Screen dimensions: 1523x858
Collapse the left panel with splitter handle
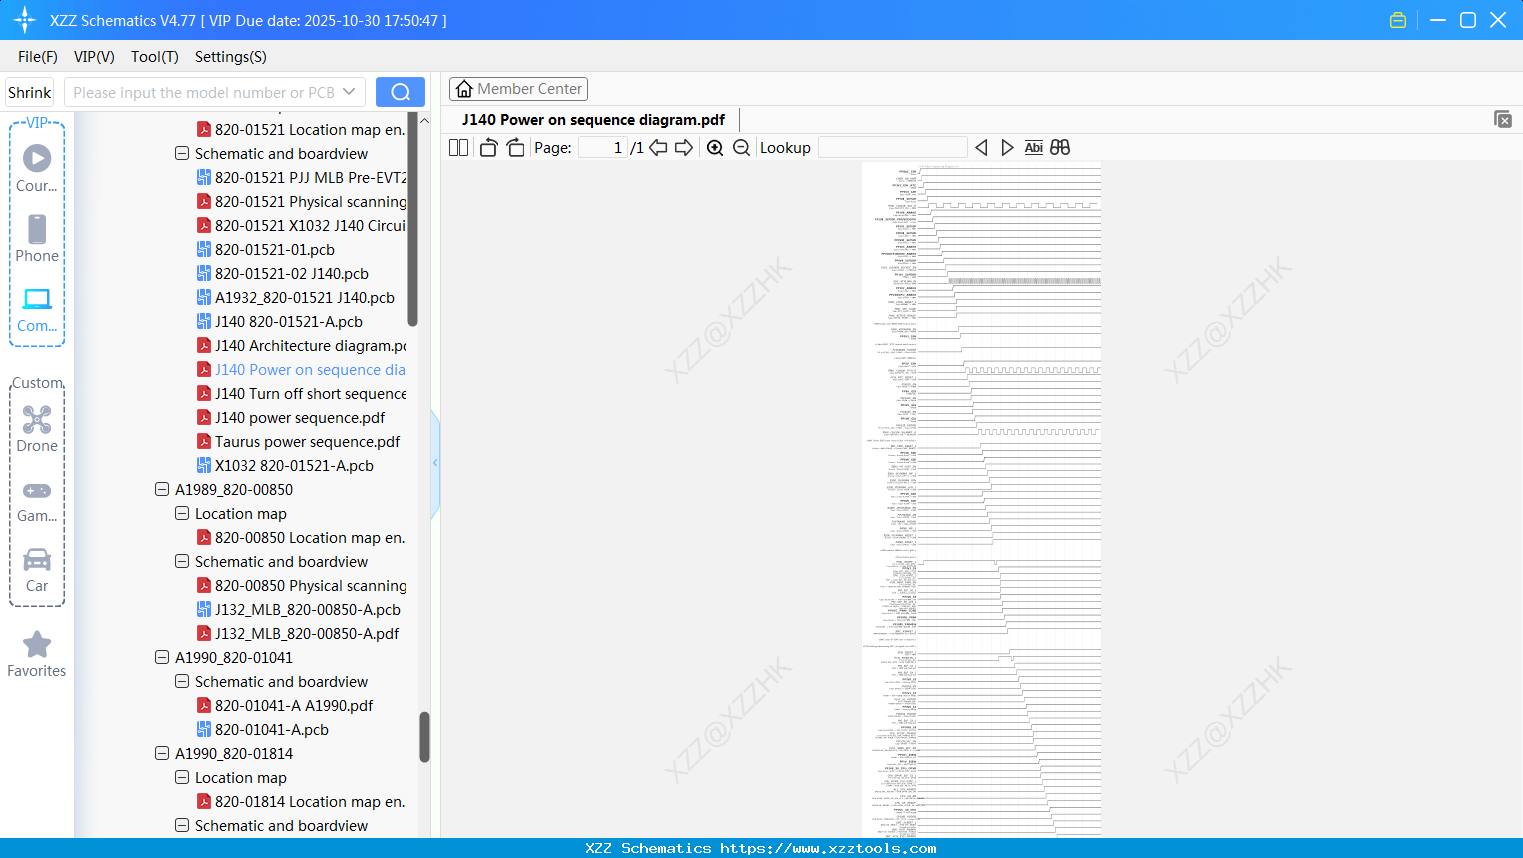coord(435,462)
